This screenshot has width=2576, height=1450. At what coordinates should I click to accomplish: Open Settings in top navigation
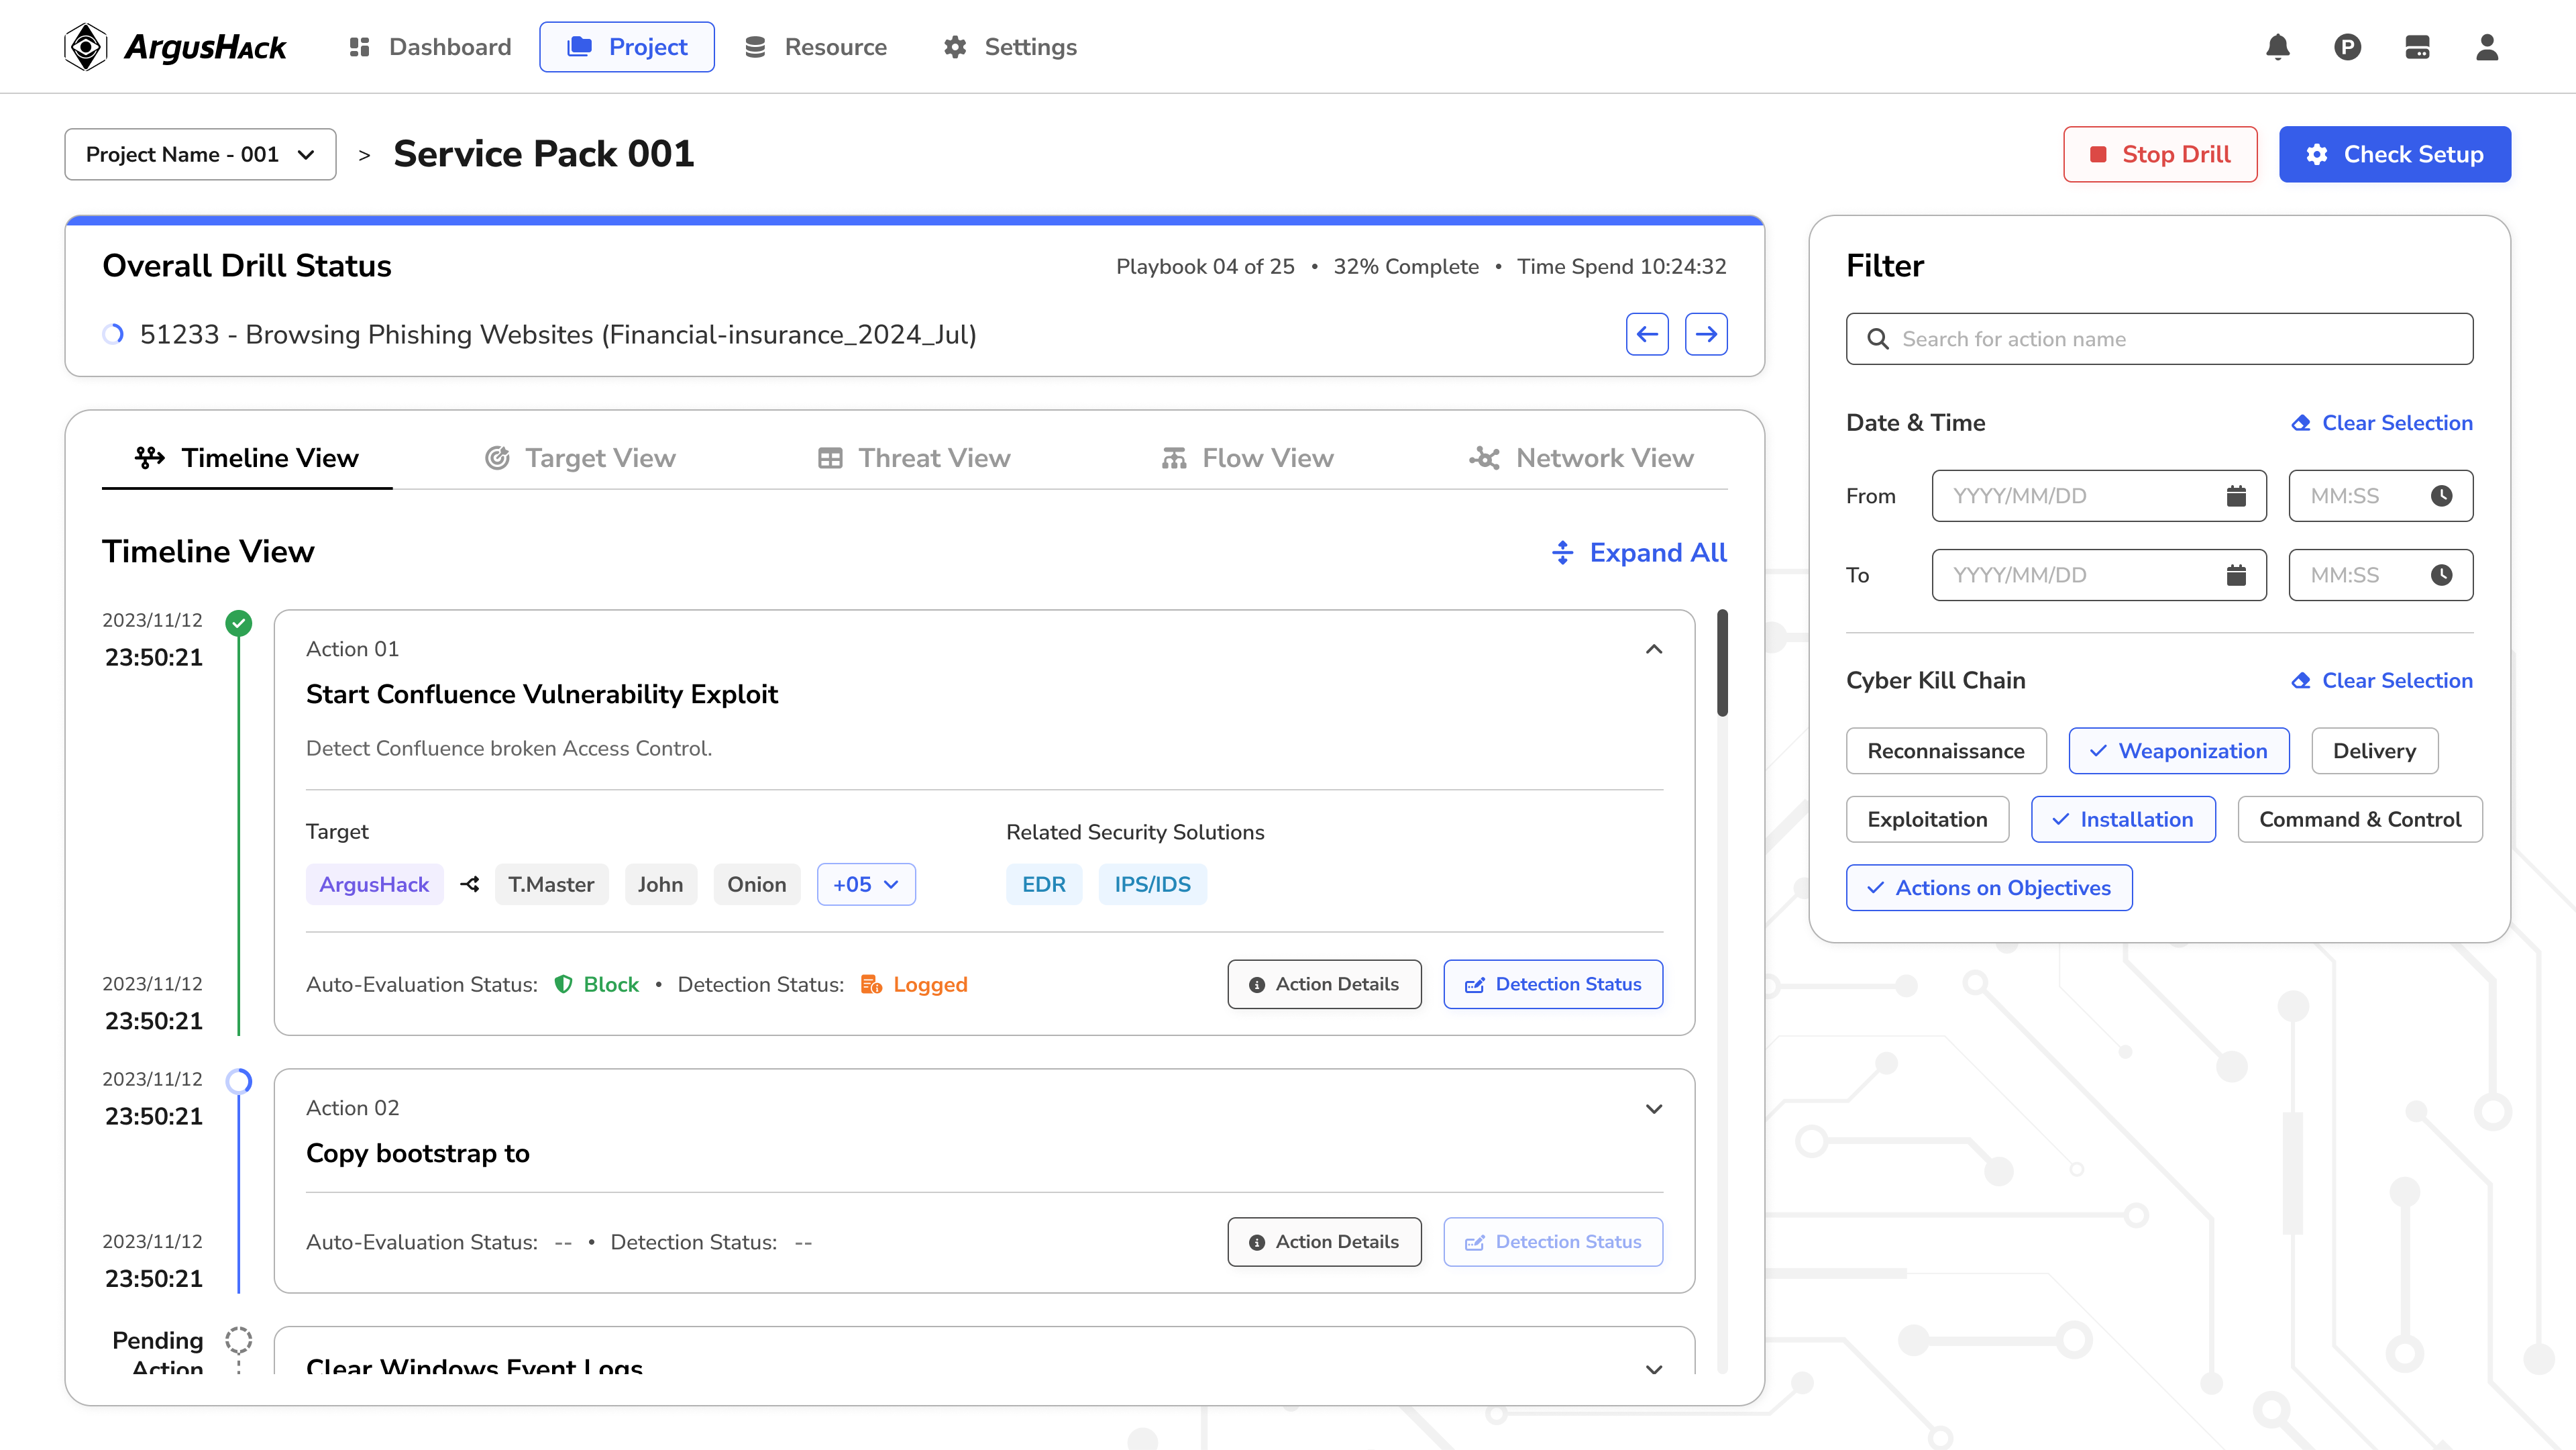[x=1010, y=47]
